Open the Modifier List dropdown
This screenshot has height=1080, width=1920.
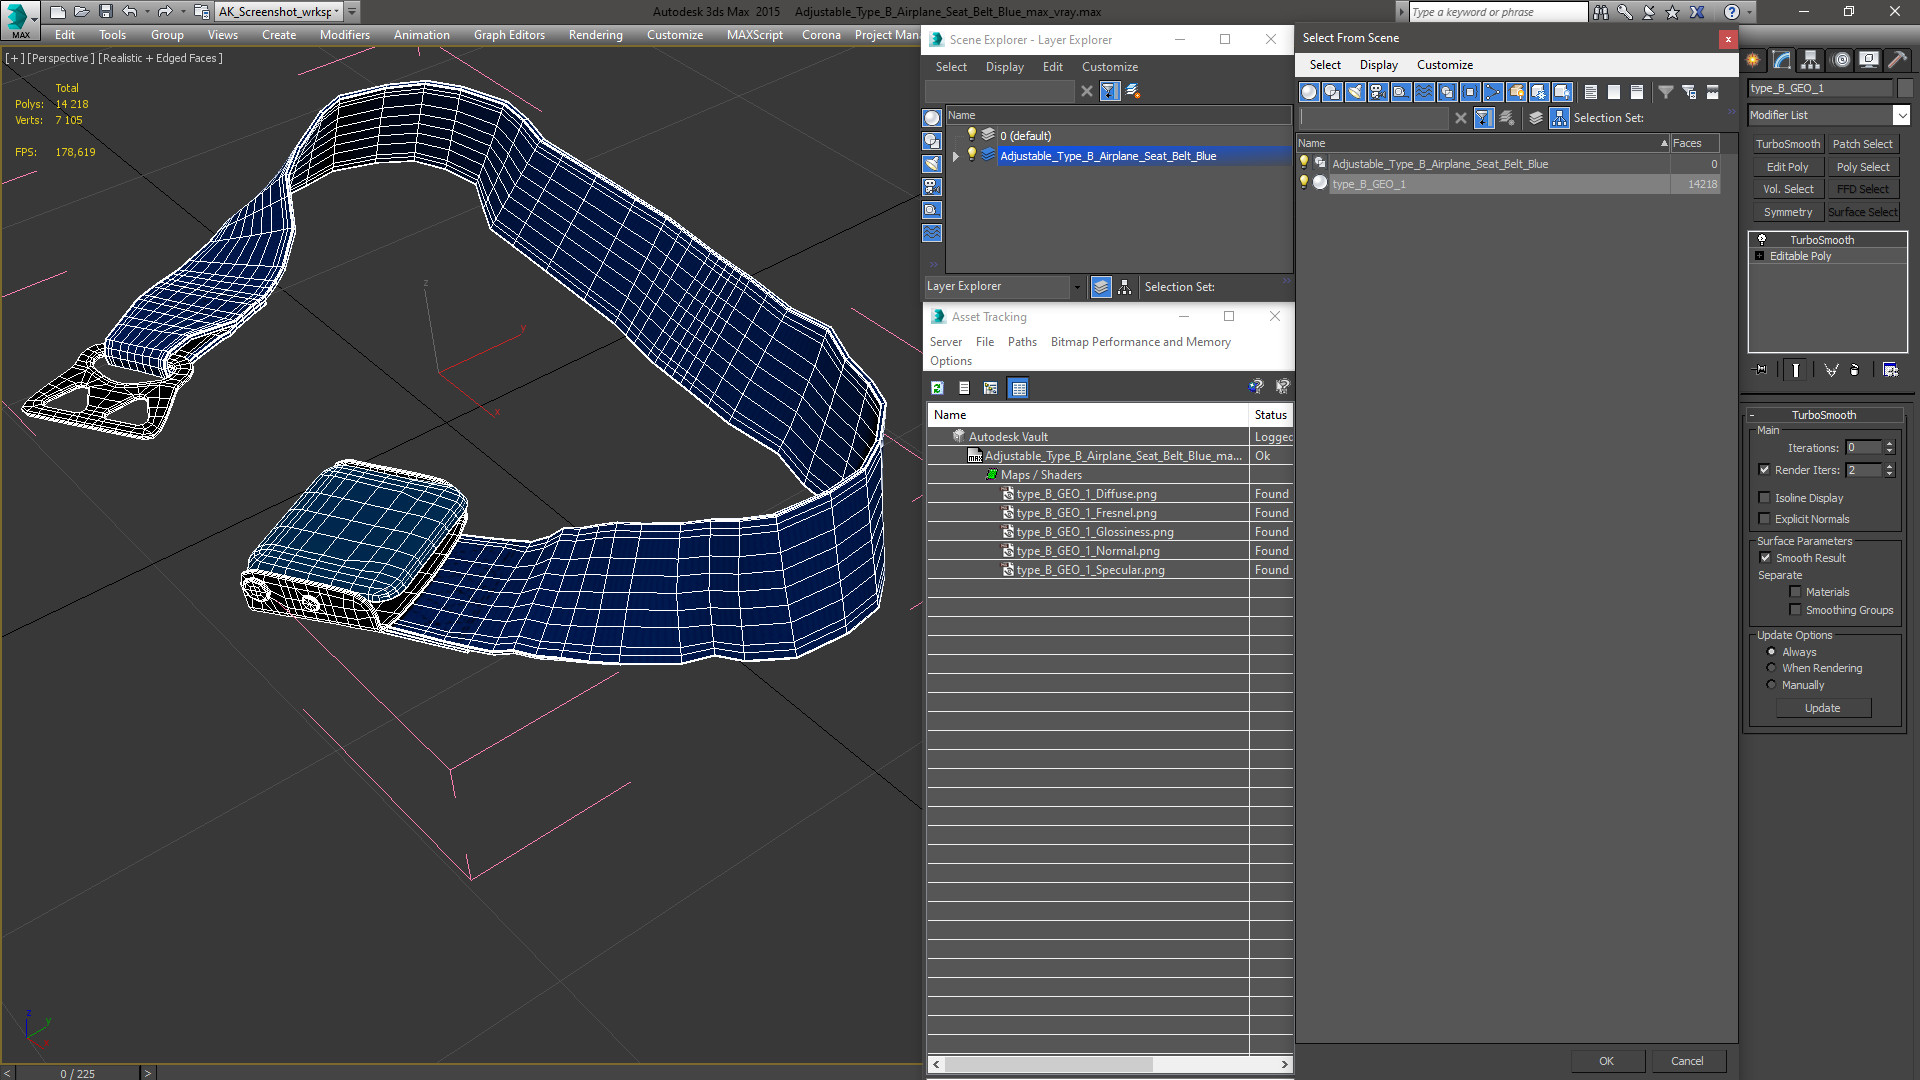pyautogui.click(x=1901, y=115)
